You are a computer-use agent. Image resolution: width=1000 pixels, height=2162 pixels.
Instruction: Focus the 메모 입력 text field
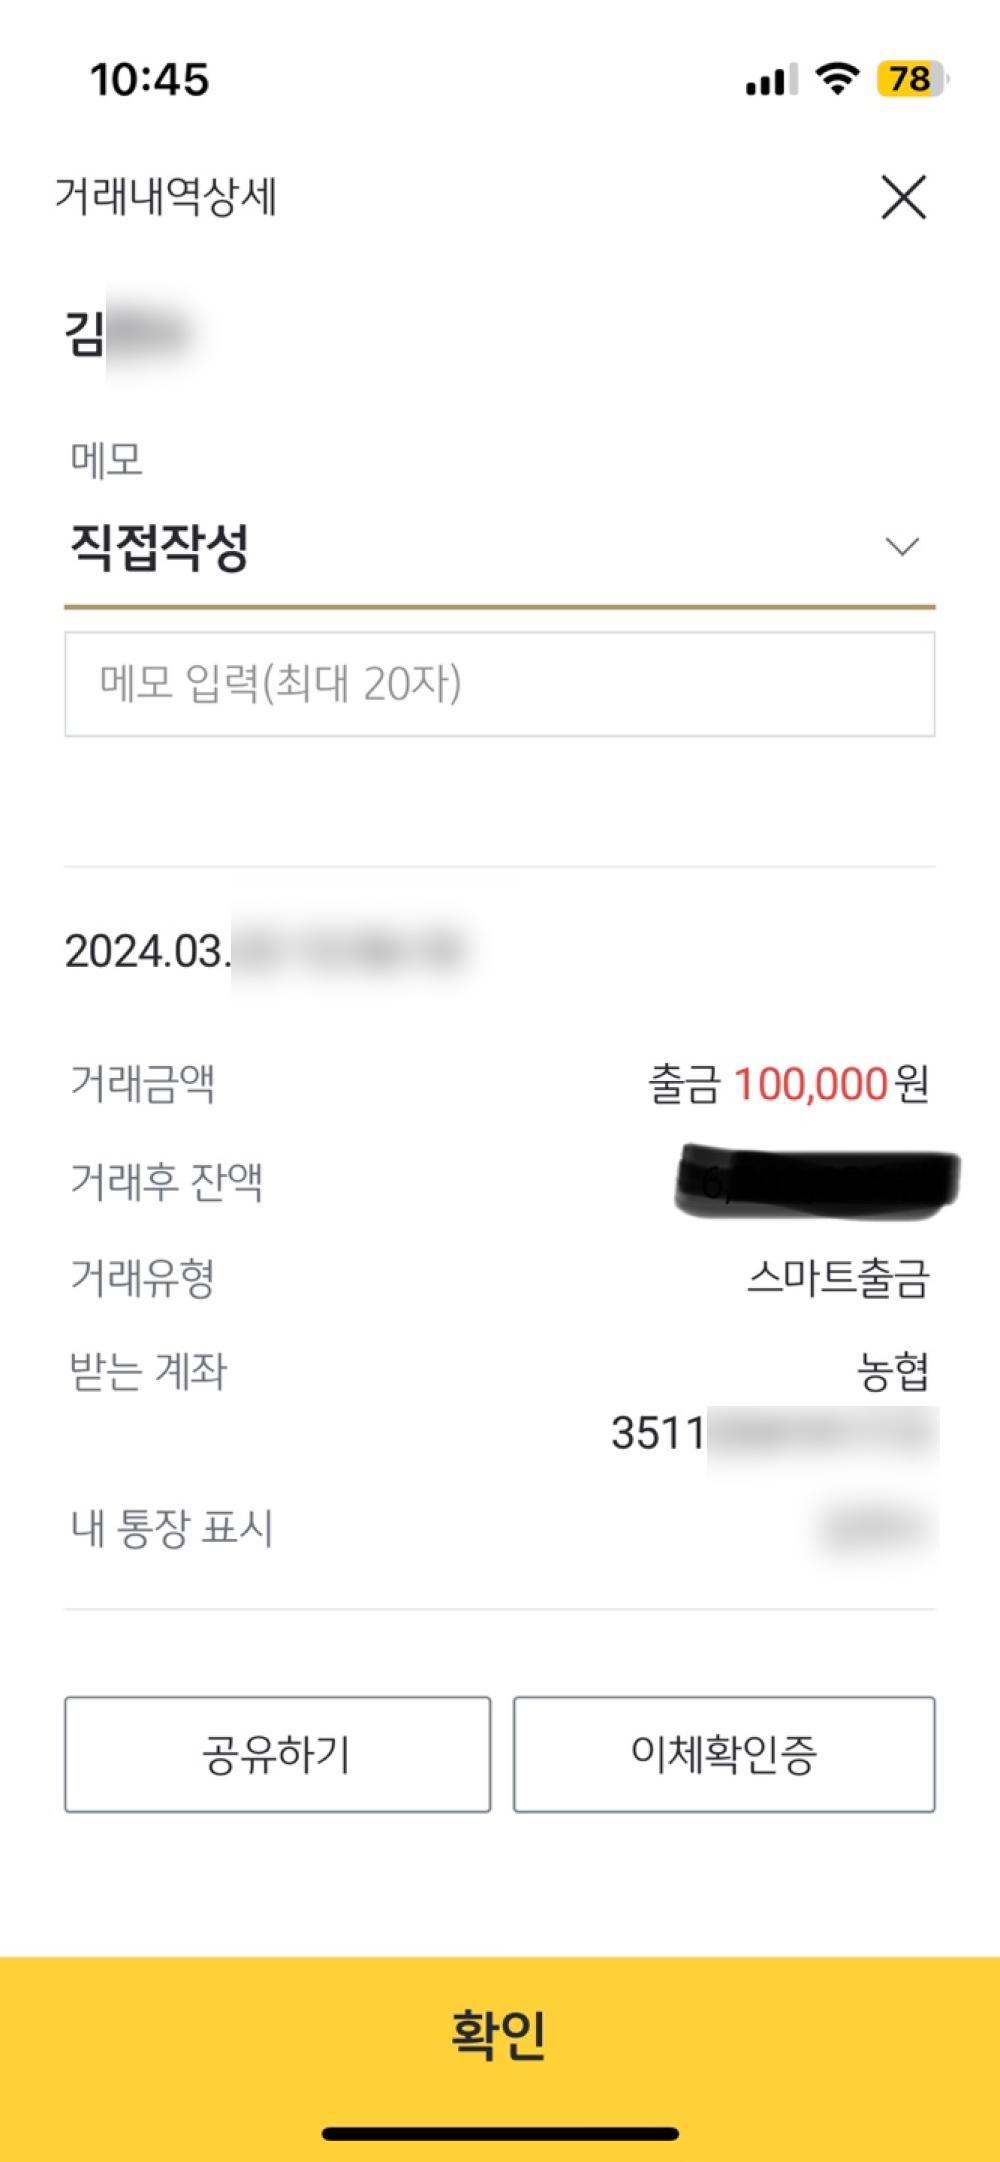pyautogui.click(x=499, y=684)
